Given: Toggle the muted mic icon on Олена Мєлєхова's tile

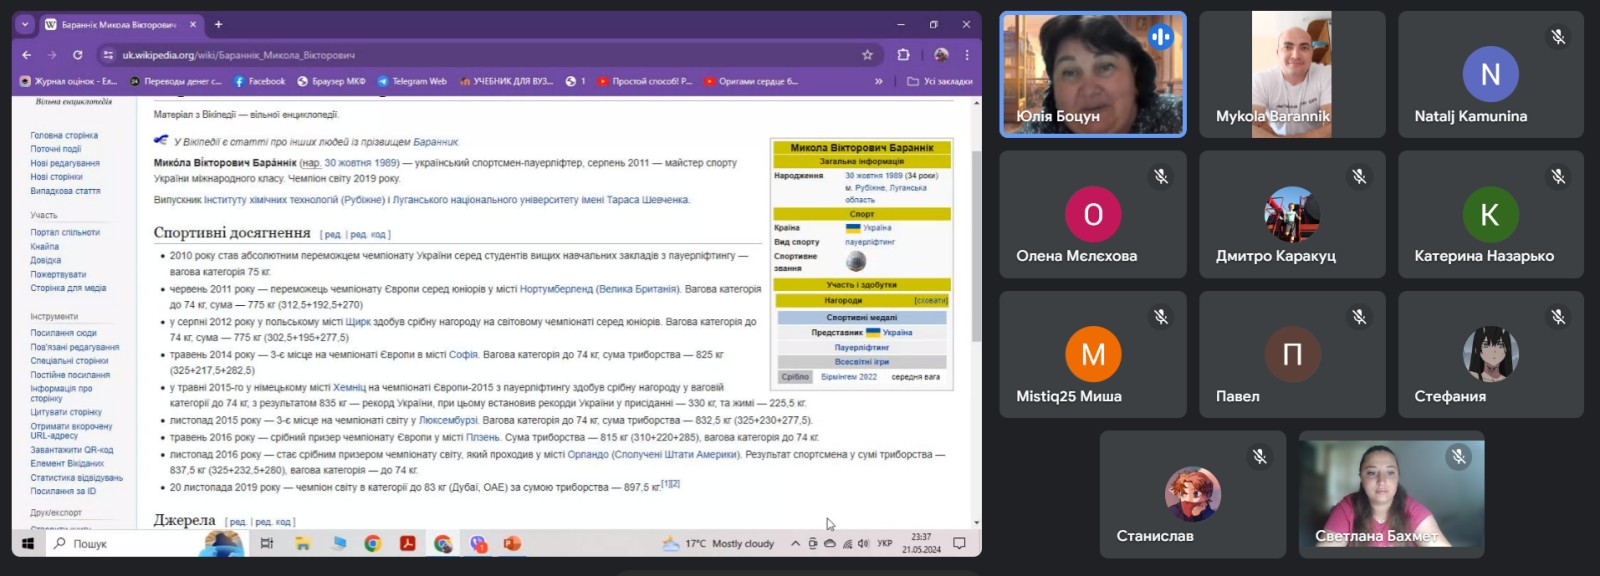Looking at the screenshot, I should point(1160,177).
